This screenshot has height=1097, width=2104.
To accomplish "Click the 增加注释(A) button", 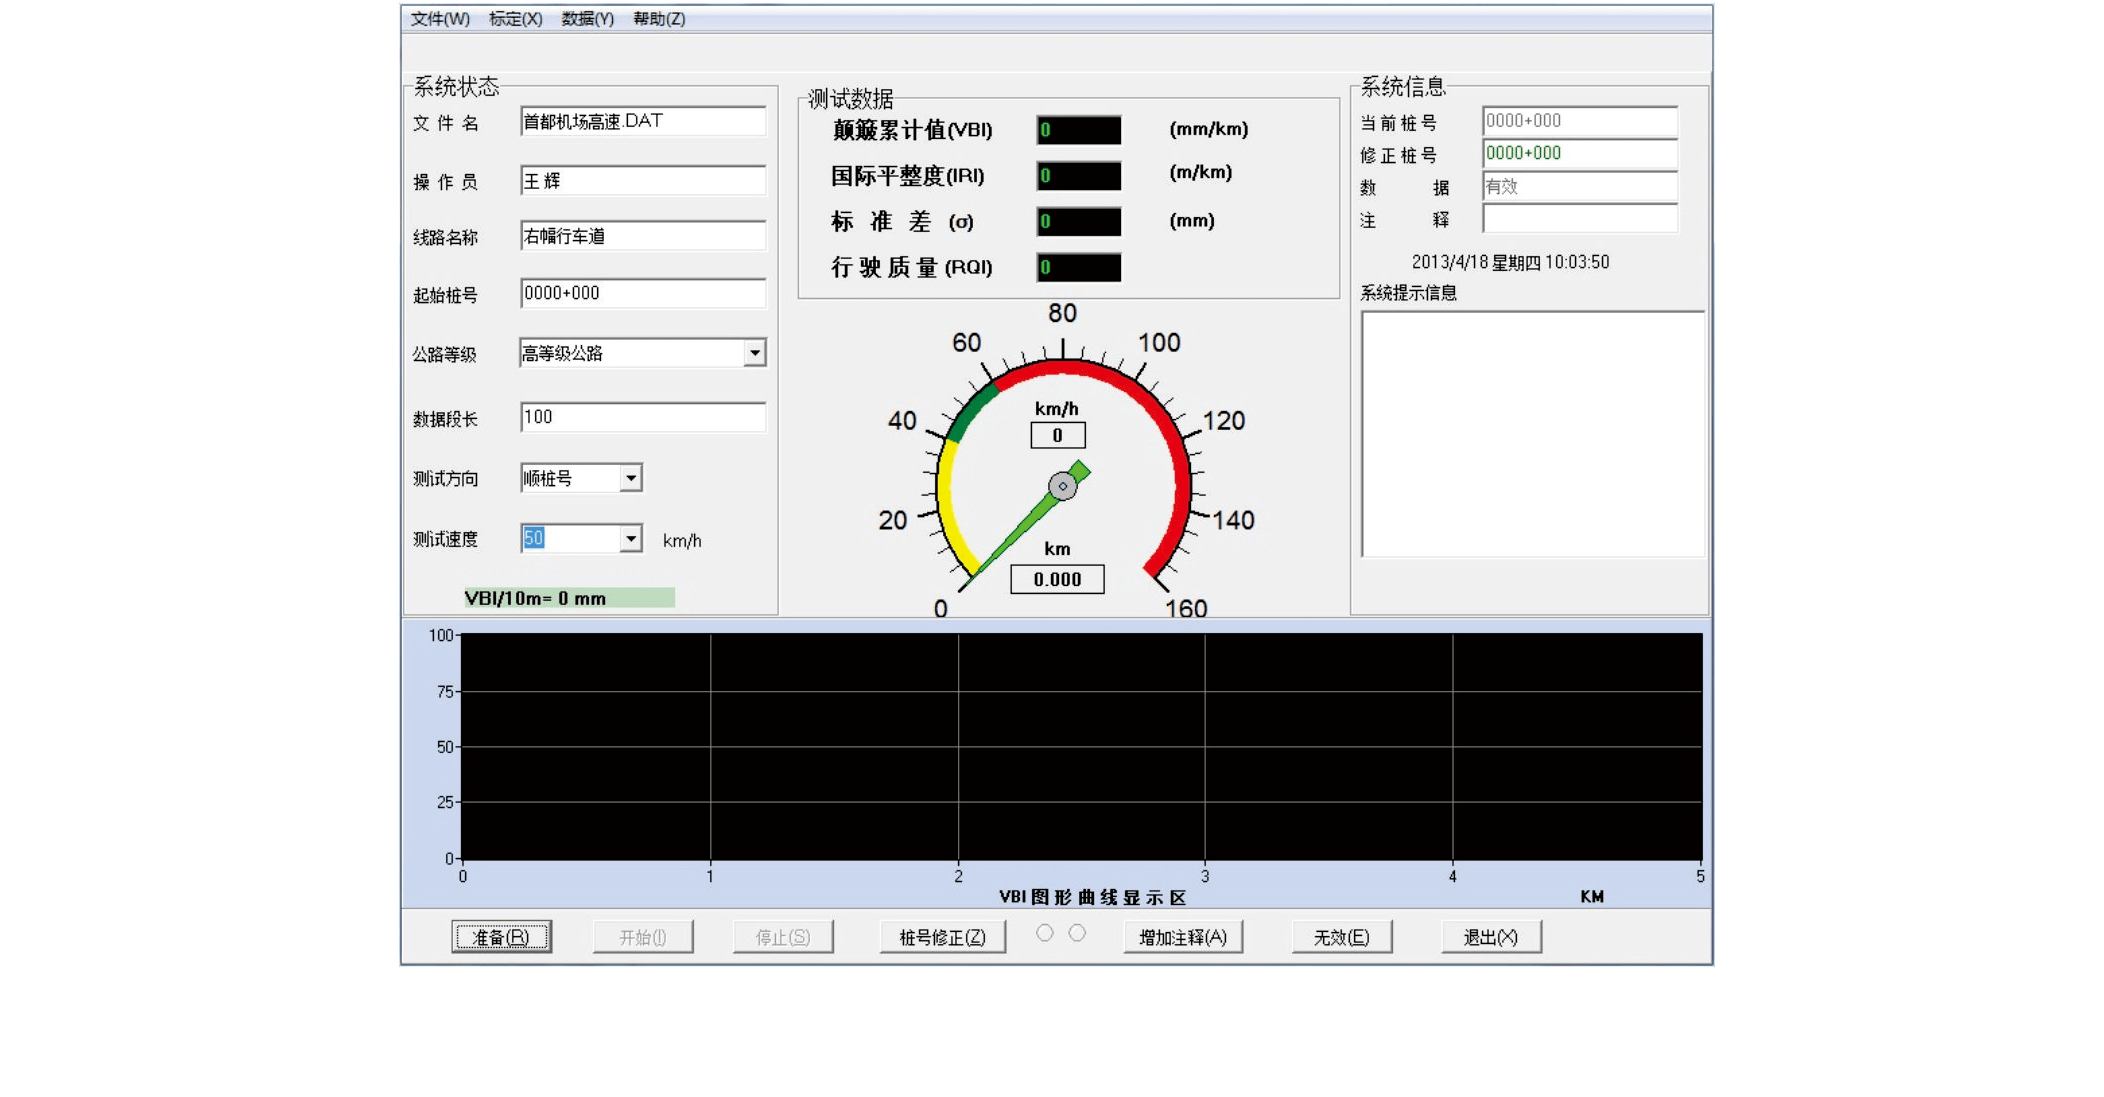I will click(1183, 937).
